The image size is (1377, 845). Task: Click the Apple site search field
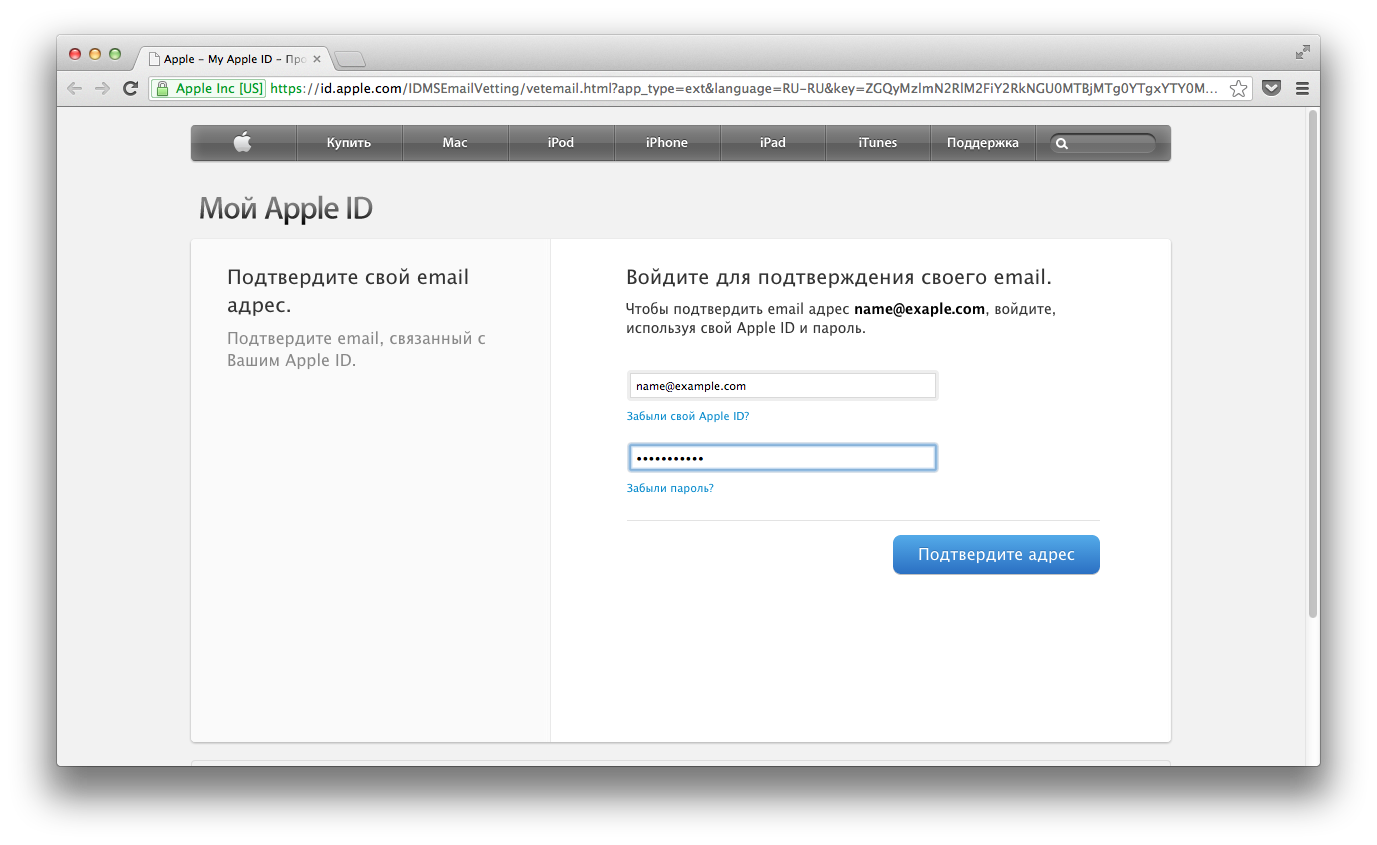[1103, 144]
